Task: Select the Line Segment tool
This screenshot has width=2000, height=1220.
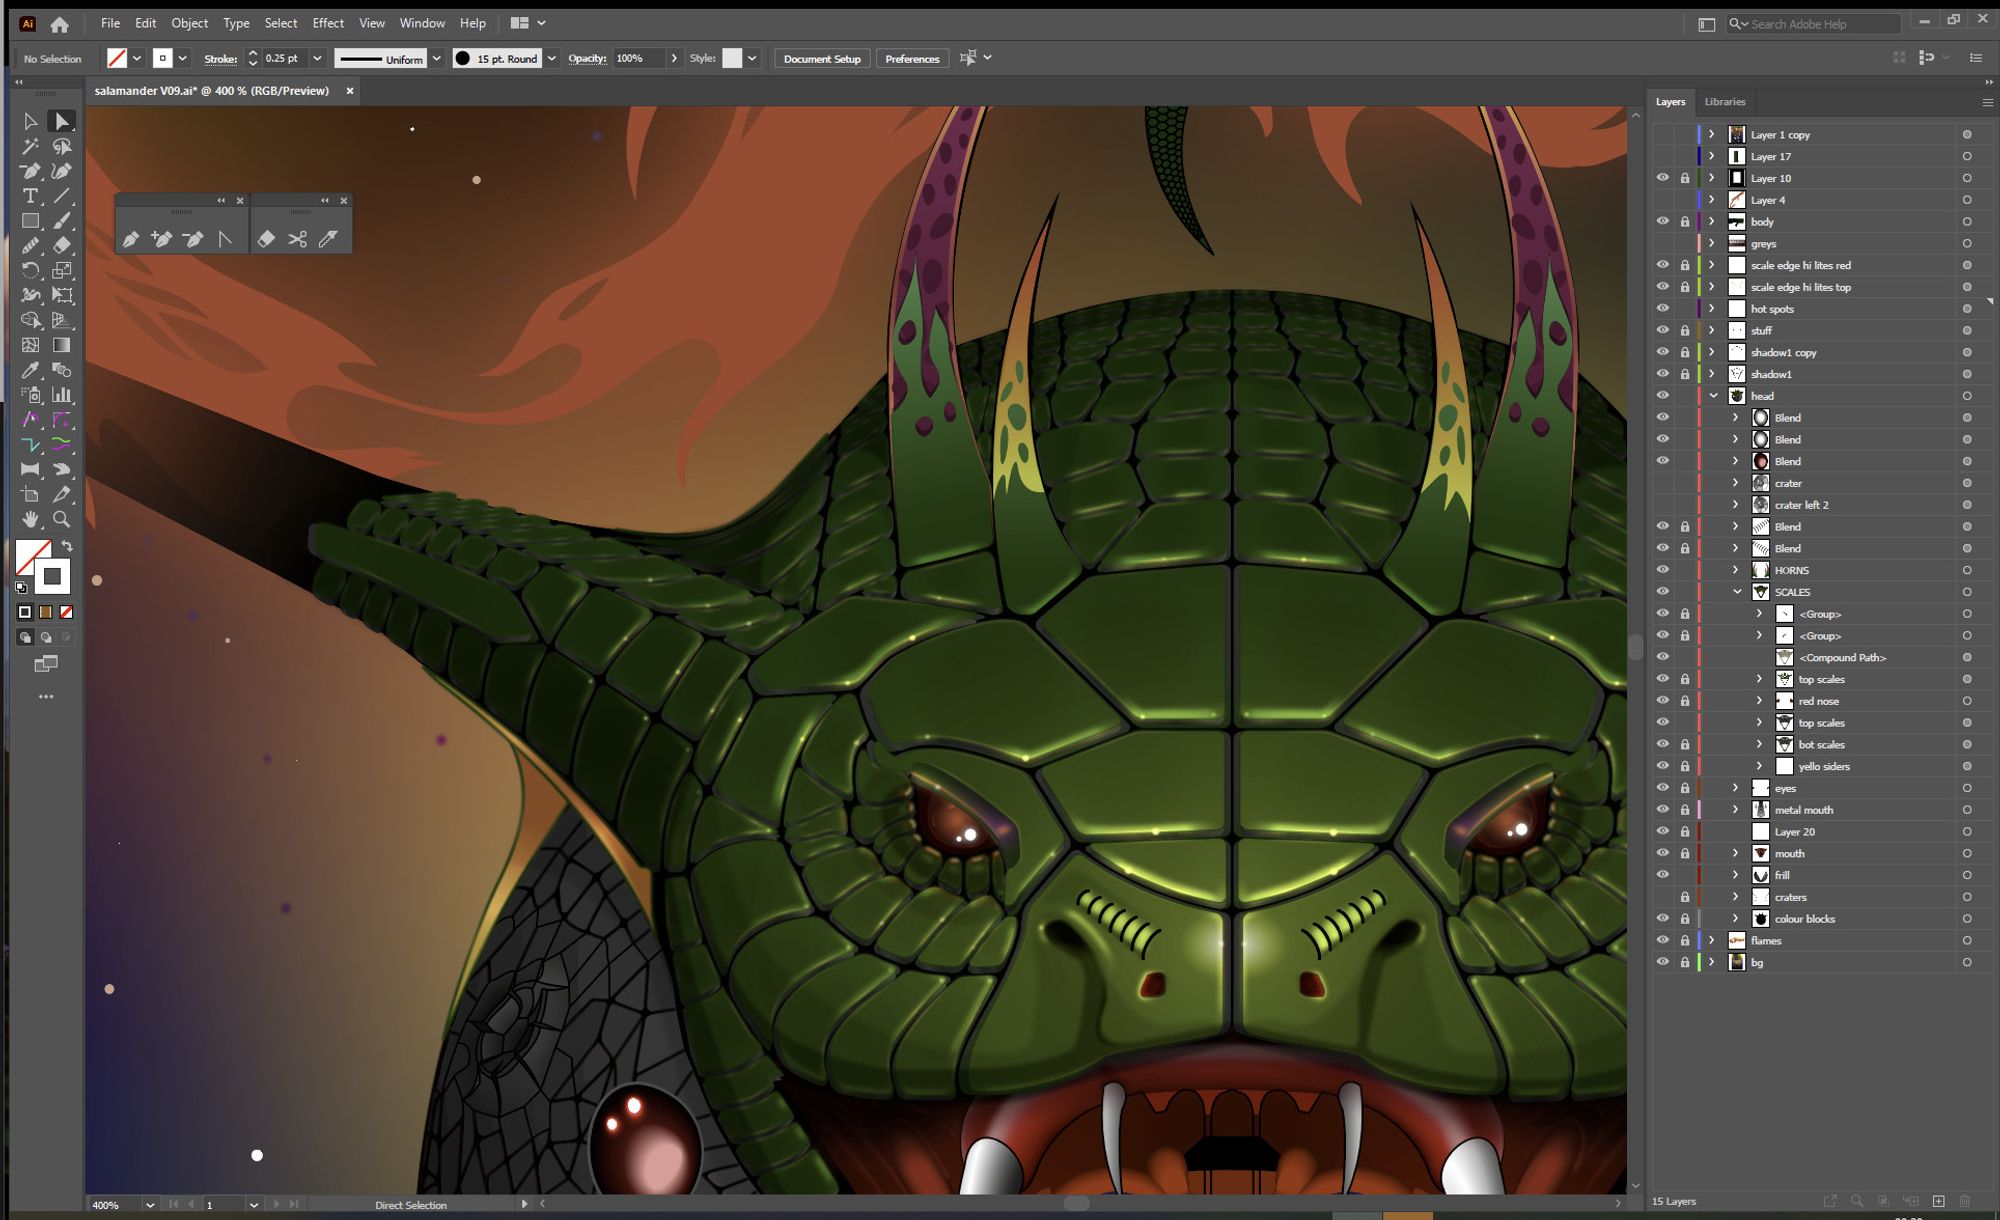Action: tap(62, 196)
